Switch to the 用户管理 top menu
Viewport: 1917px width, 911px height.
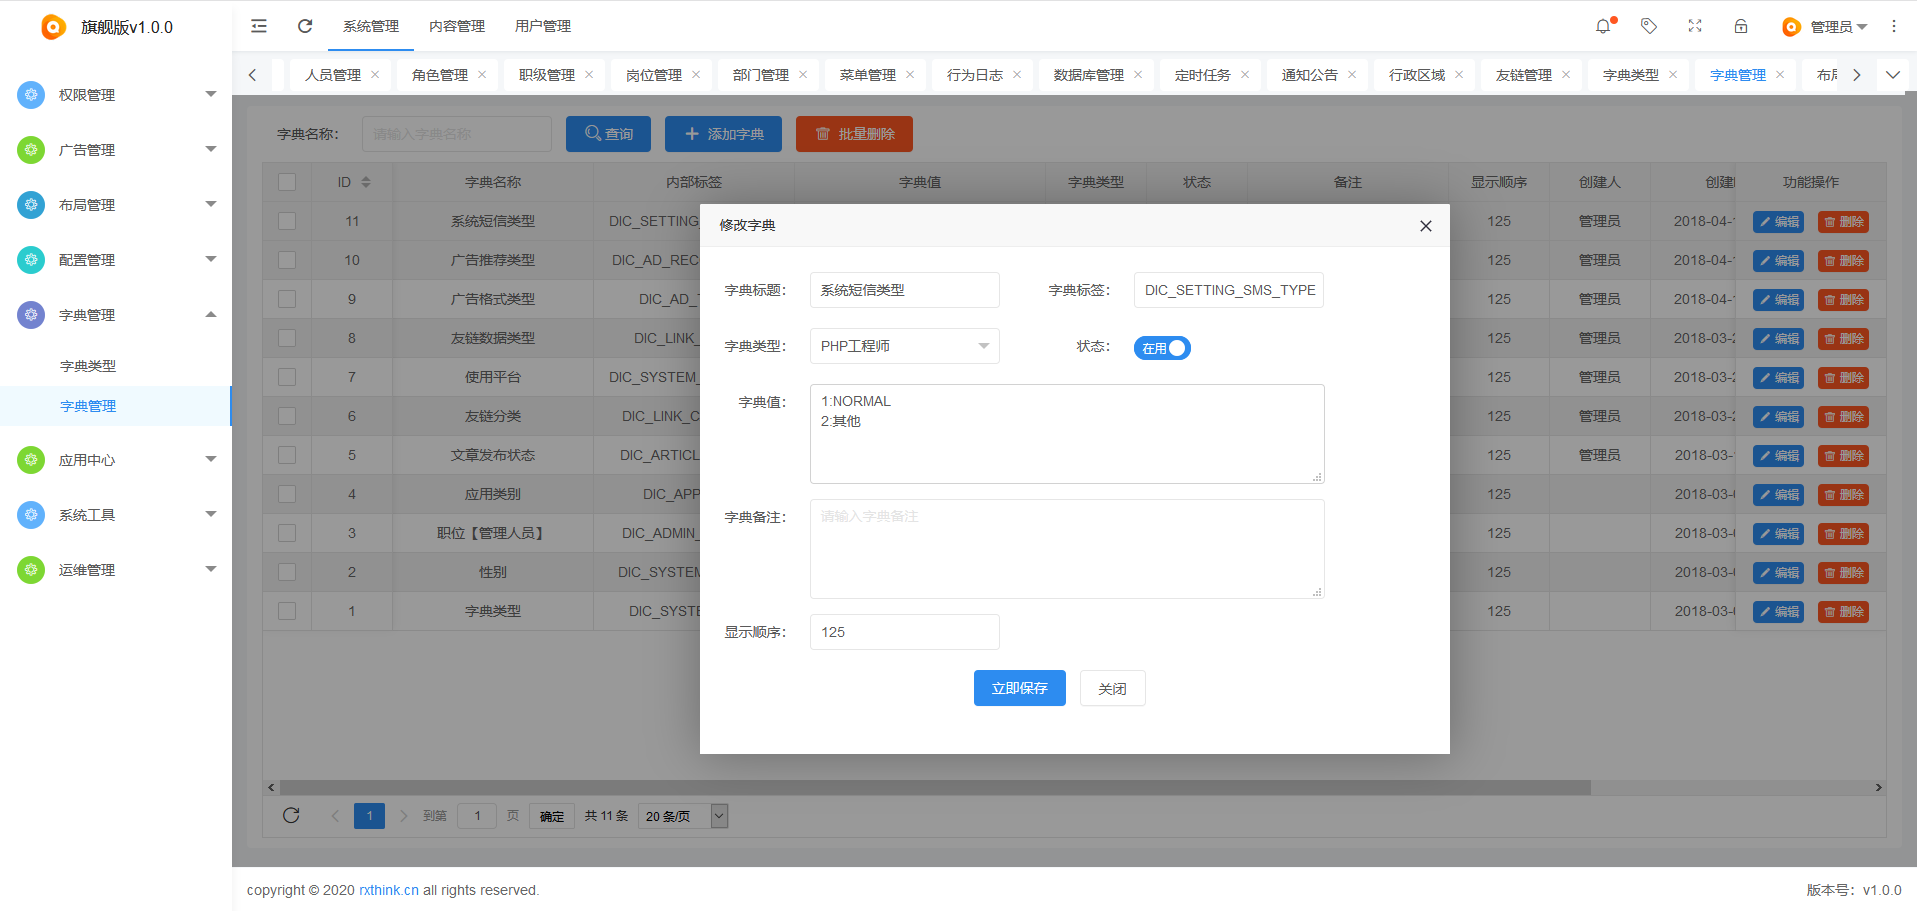[543, 26]
